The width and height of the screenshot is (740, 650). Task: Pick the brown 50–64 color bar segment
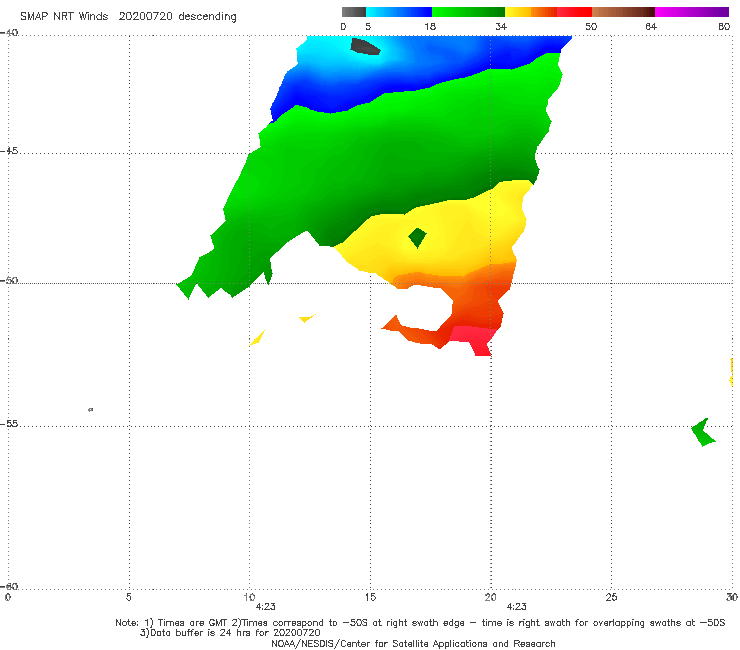(x=623, y=12)
